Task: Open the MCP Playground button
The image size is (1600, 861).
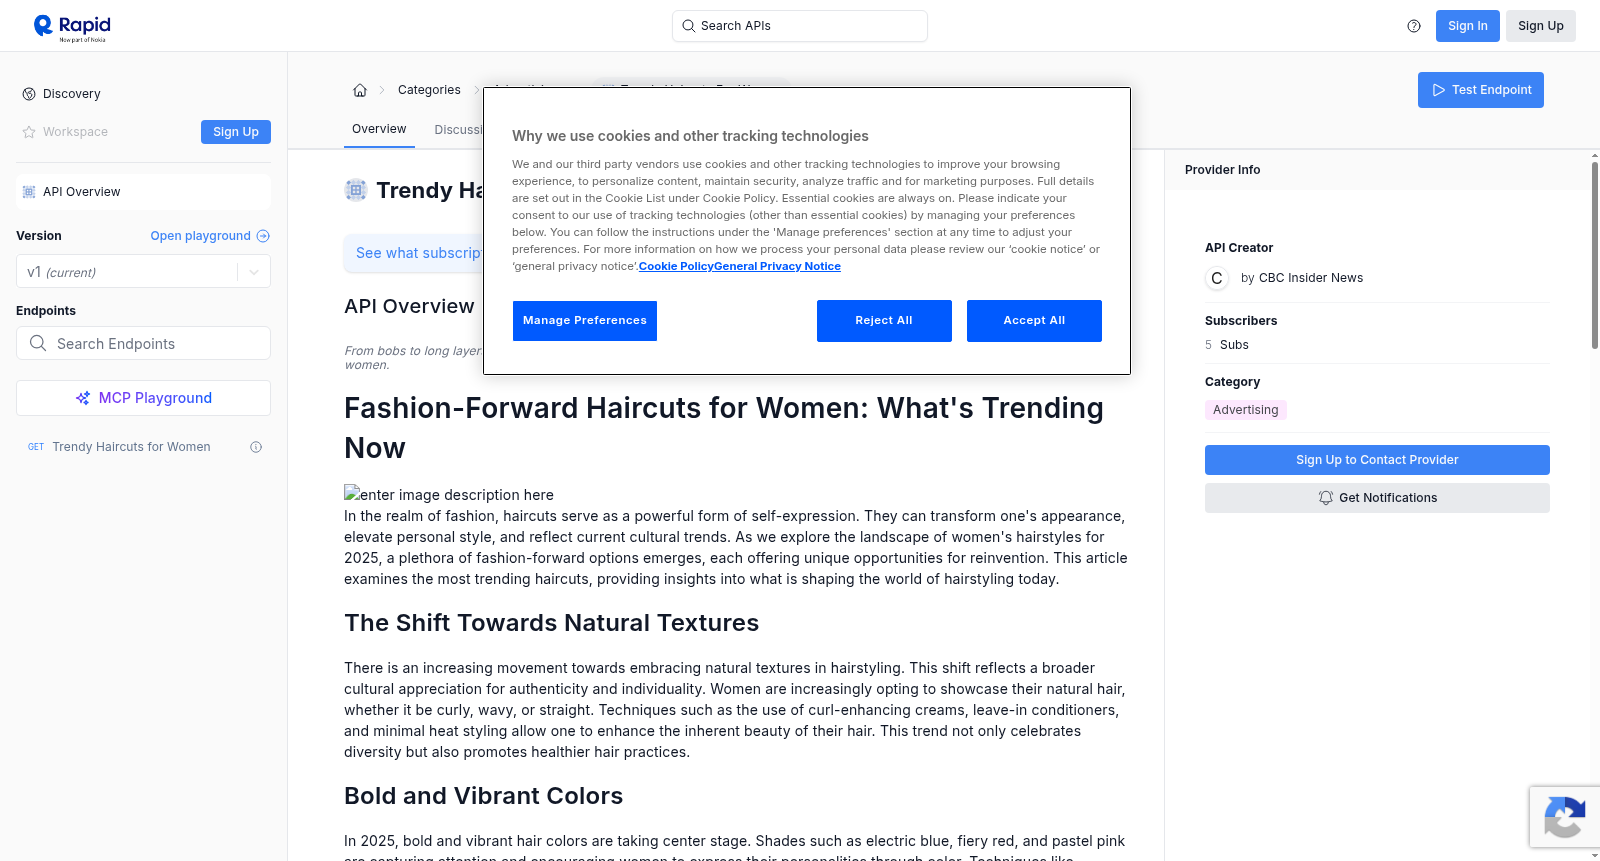Action: (143, 398)
